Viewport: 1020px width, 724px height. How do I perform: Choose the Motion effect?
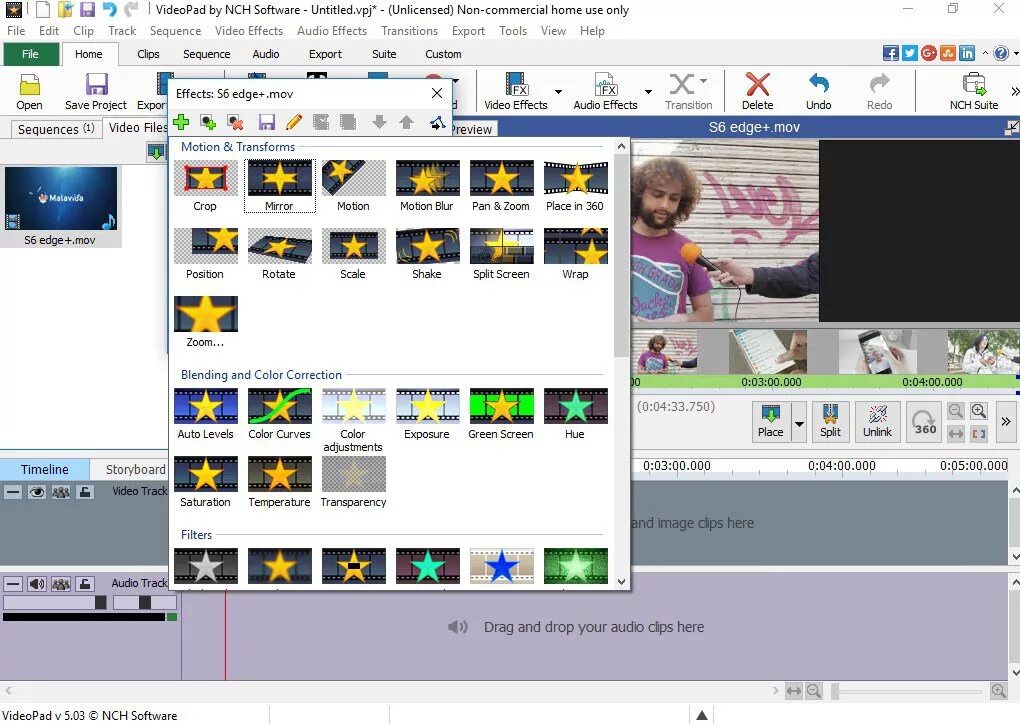pyautogui.click(x=353, y=186)
